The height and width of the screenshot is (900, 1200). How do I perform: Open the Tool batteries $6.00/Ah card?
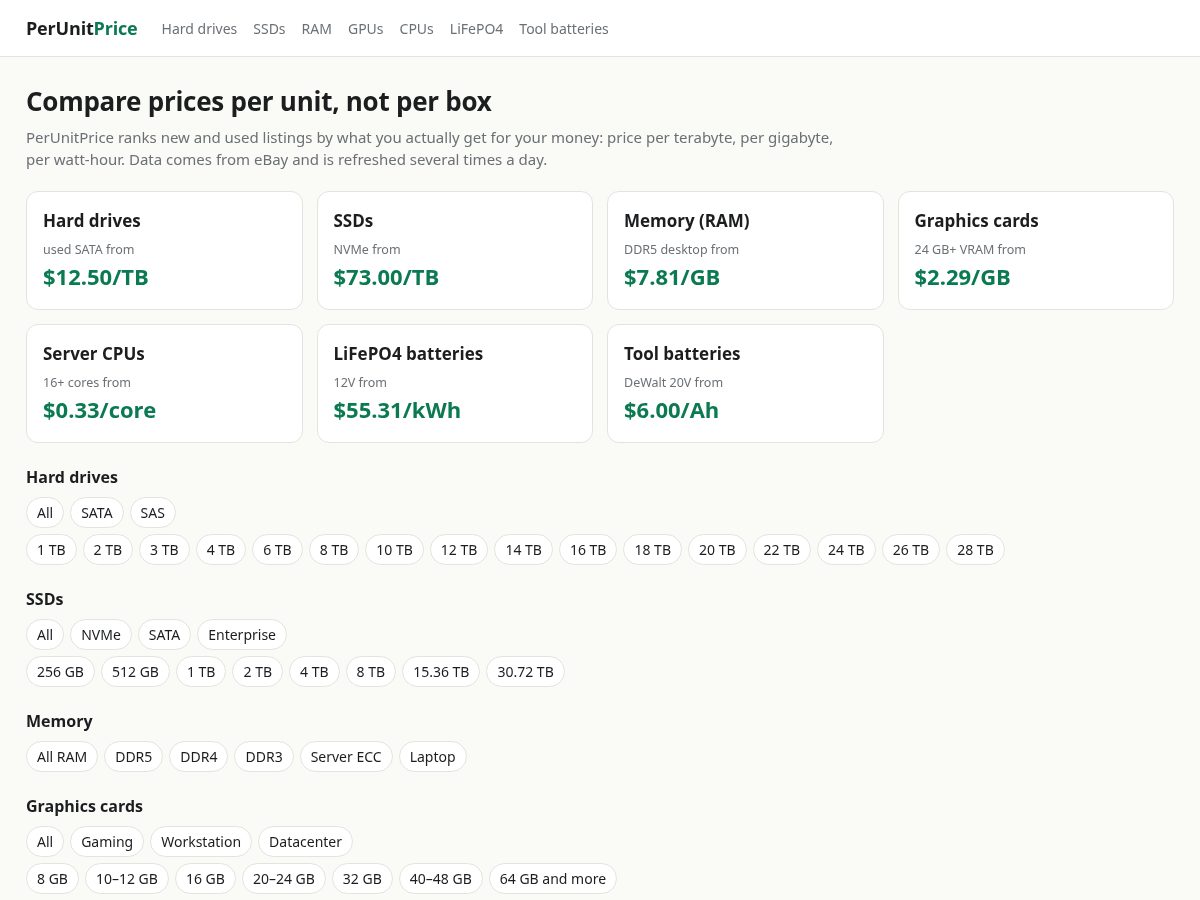tap(745, 383)
